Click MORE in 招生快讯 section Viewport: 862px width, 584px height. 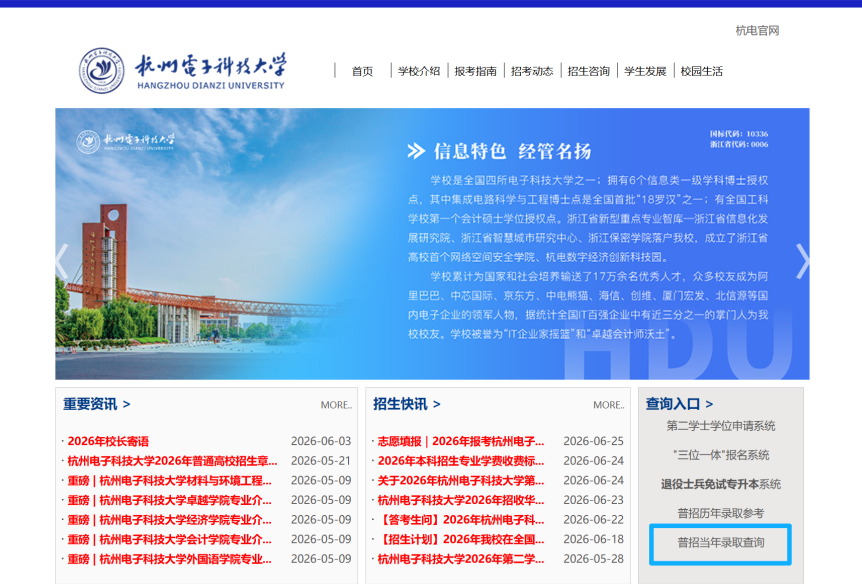(x=609, y=405)
